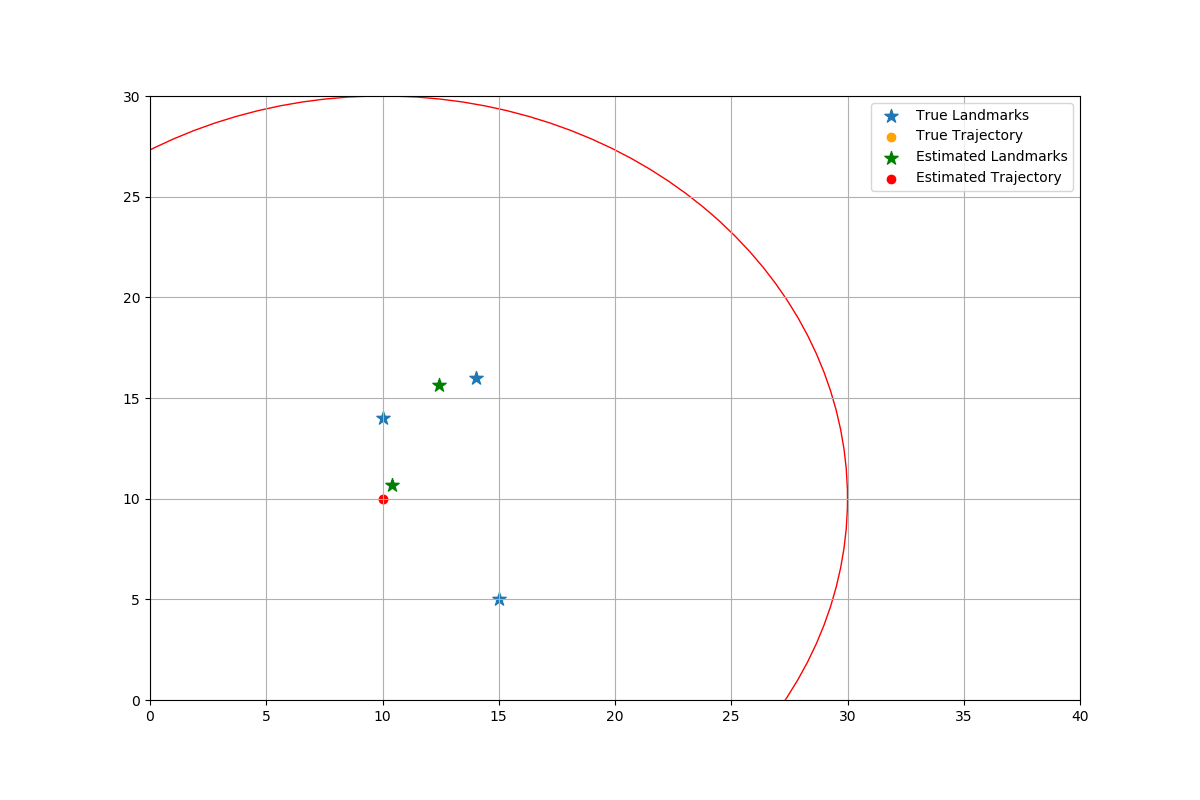Viewport: 1200px width, 800px height.
Task: Click the x-axis tick label 35
Action: tap(964, 717)
